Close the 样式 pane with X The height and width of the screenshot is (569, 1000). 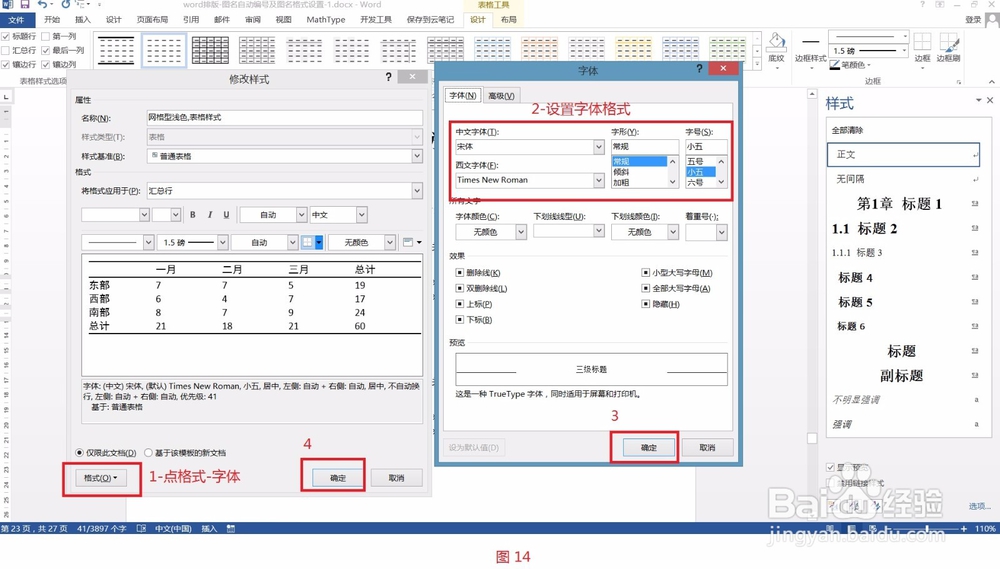pyautogui.click(x=990, y=100)
